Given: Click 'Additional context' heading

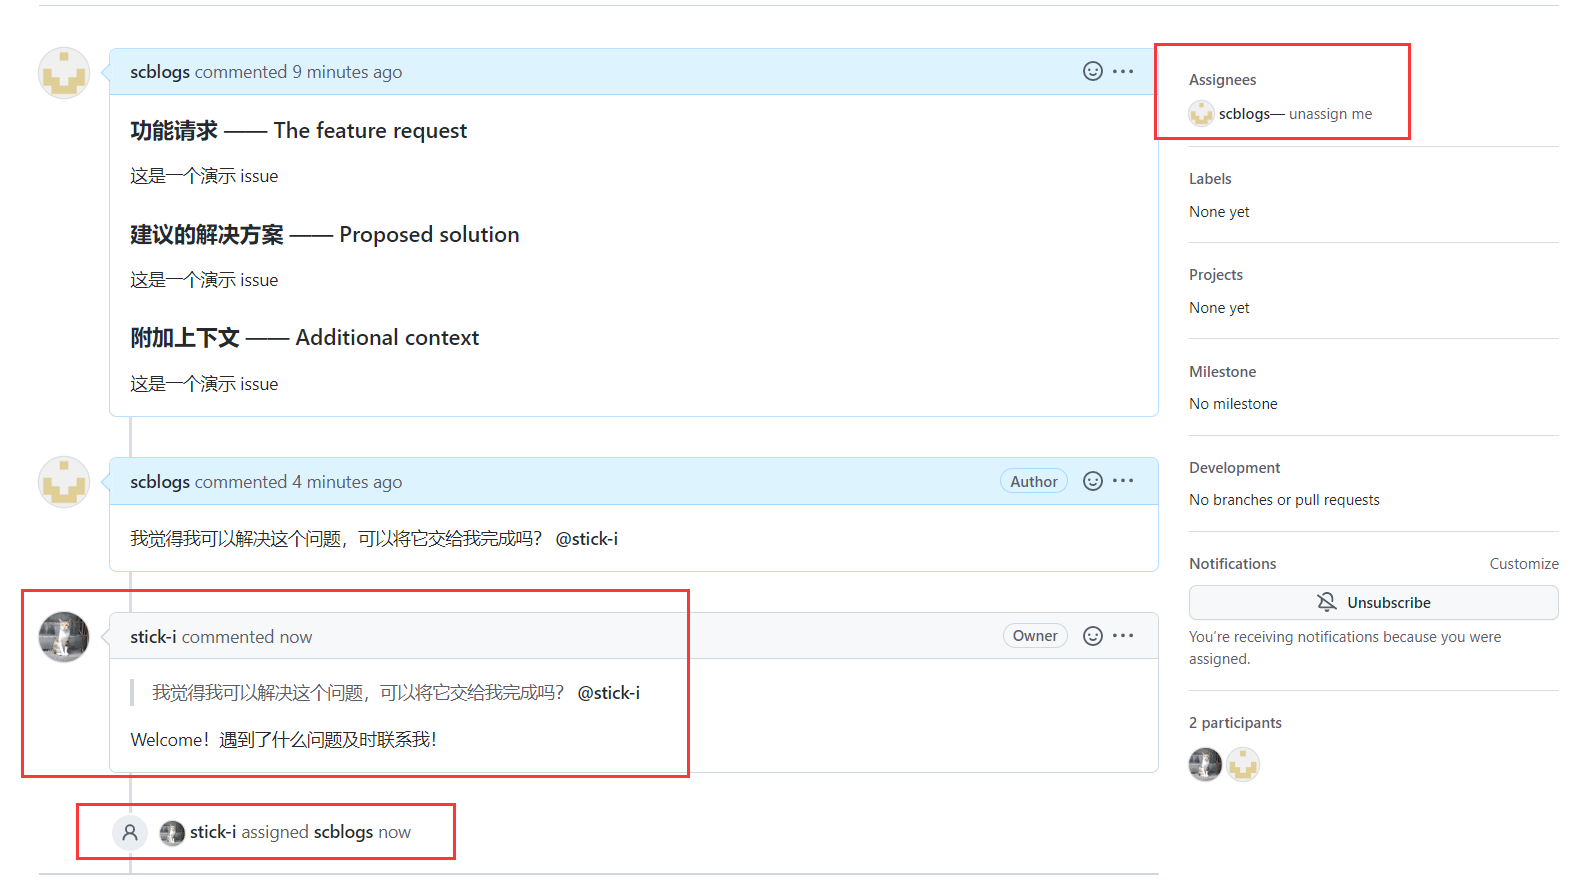Looking at the screenshot, I should [387, 338].
